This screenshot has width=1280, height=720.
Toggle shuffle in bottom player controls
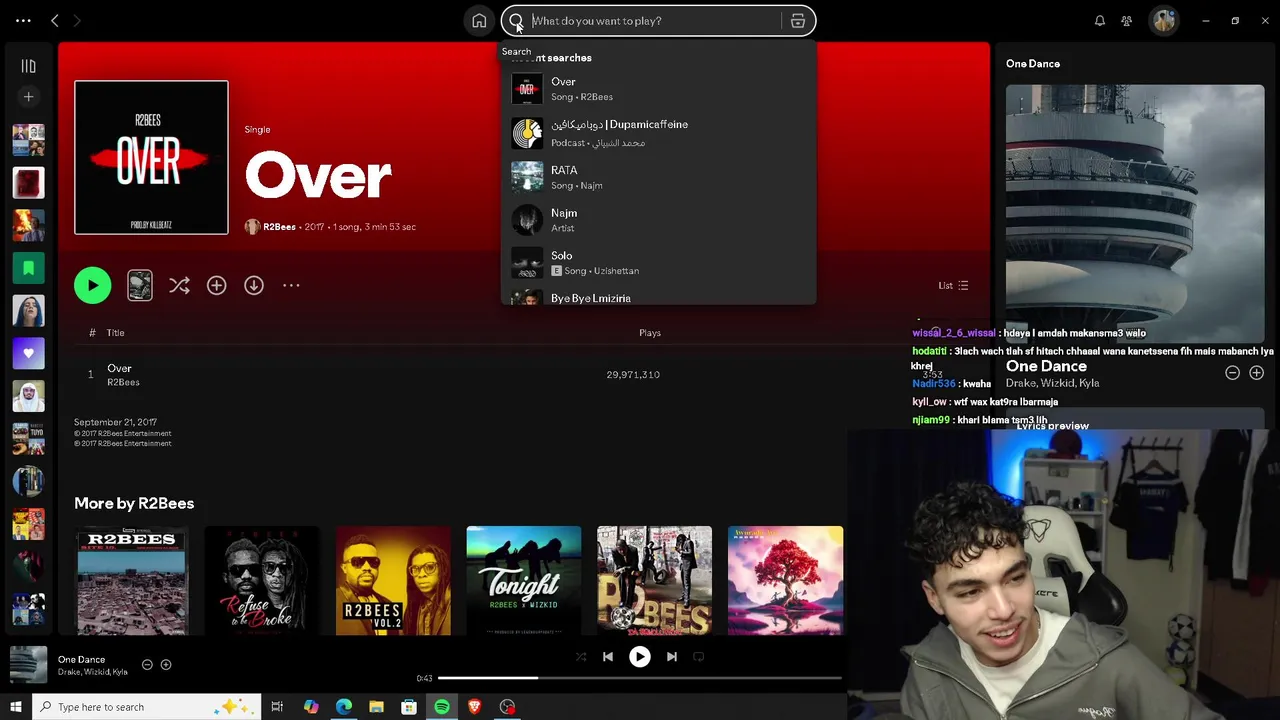coord(581,657)
